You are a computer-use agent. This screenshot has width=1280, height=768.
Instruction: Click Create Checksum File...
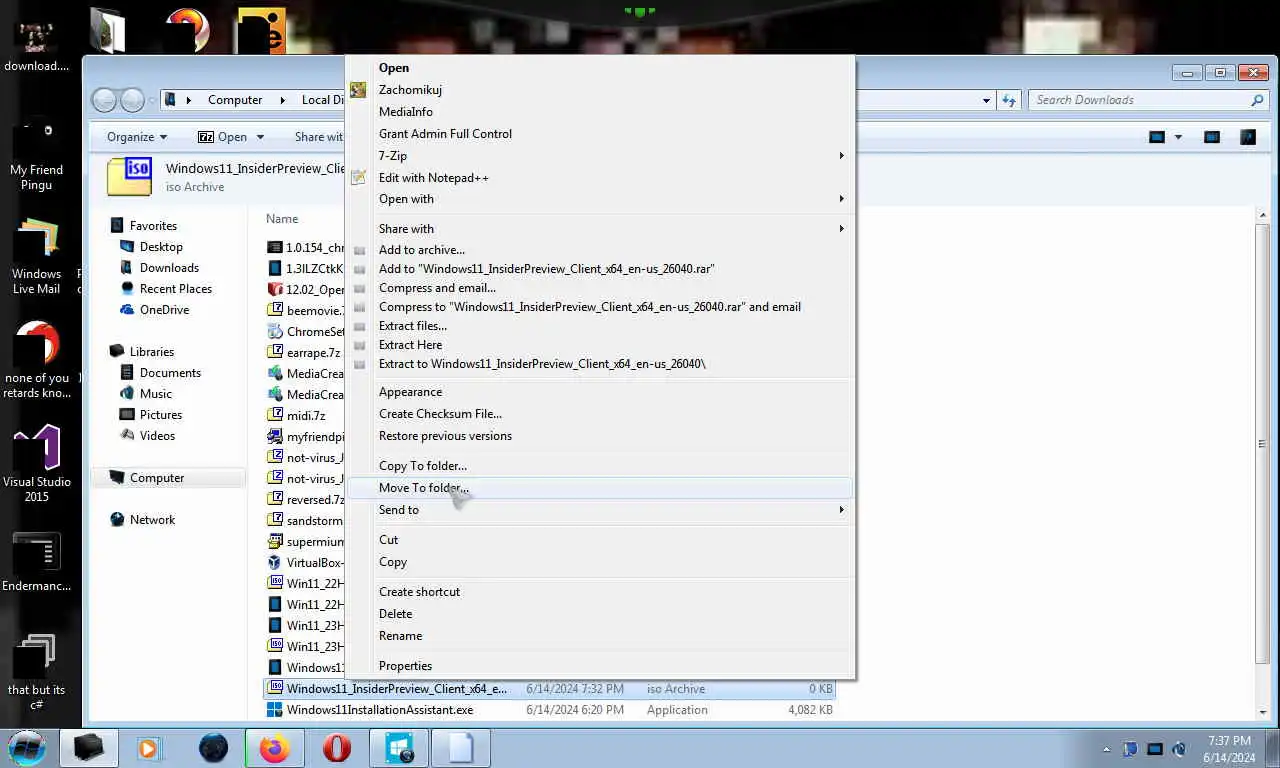click(599, 414)
